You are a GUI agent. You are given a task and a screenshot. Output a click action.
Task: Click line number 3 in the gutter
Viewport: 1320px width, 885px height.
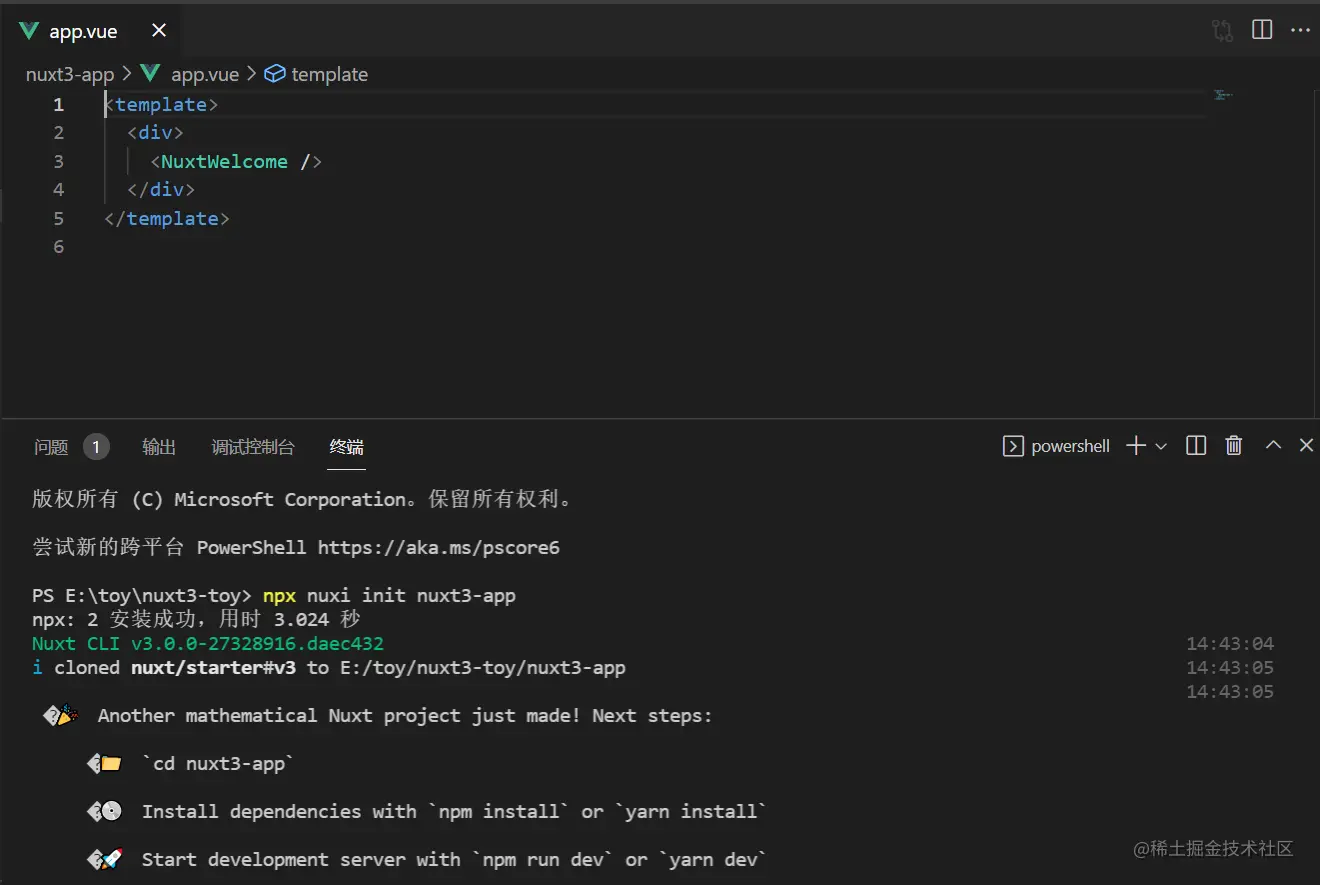coord(58,161)
